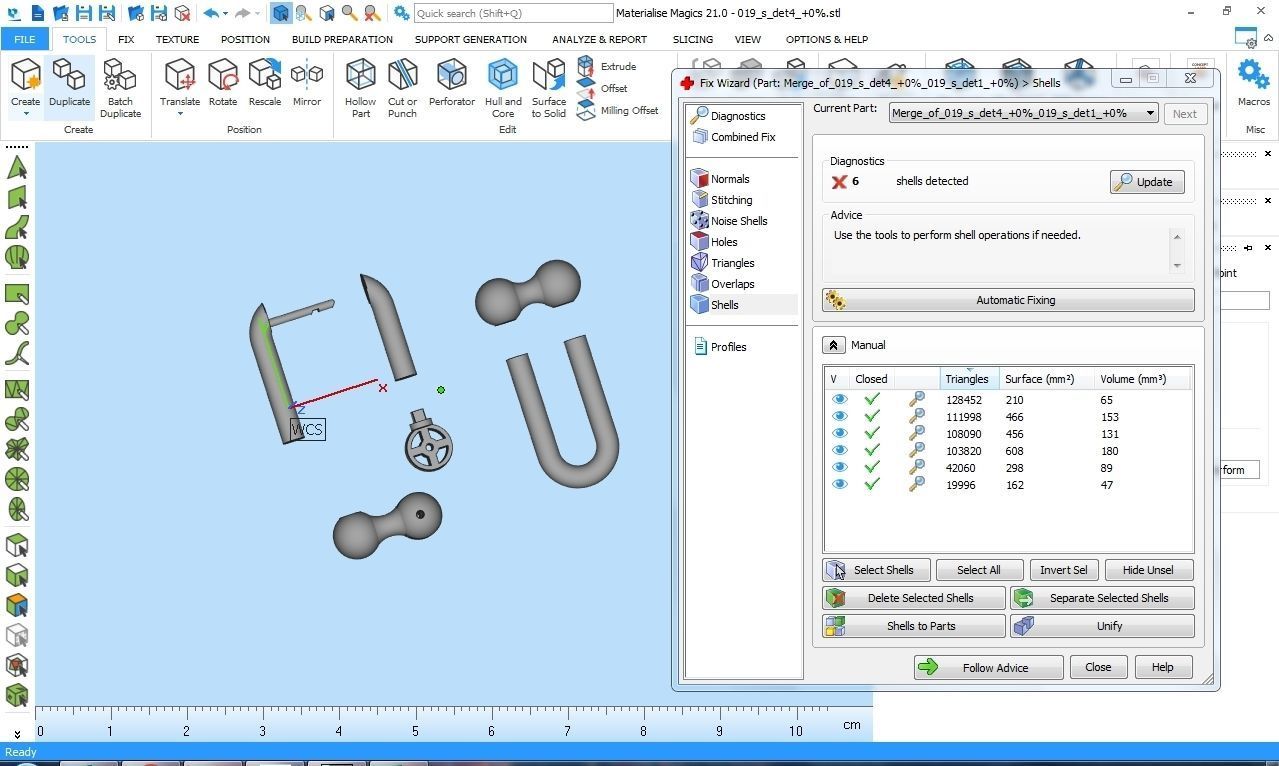
Task: Toggle visibility of shell with 111998 triangles
Action: coord(839,417)
